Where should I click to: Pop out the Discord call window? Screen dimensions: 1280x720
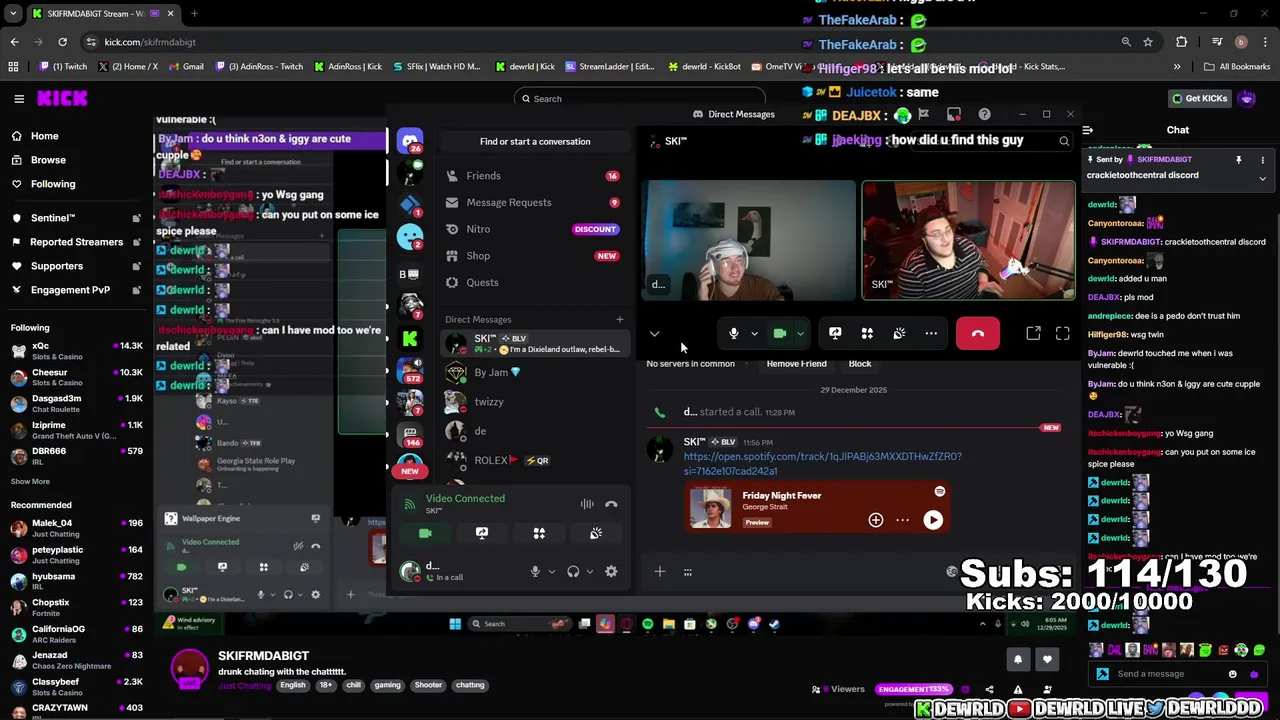(x=1033, y=333)
